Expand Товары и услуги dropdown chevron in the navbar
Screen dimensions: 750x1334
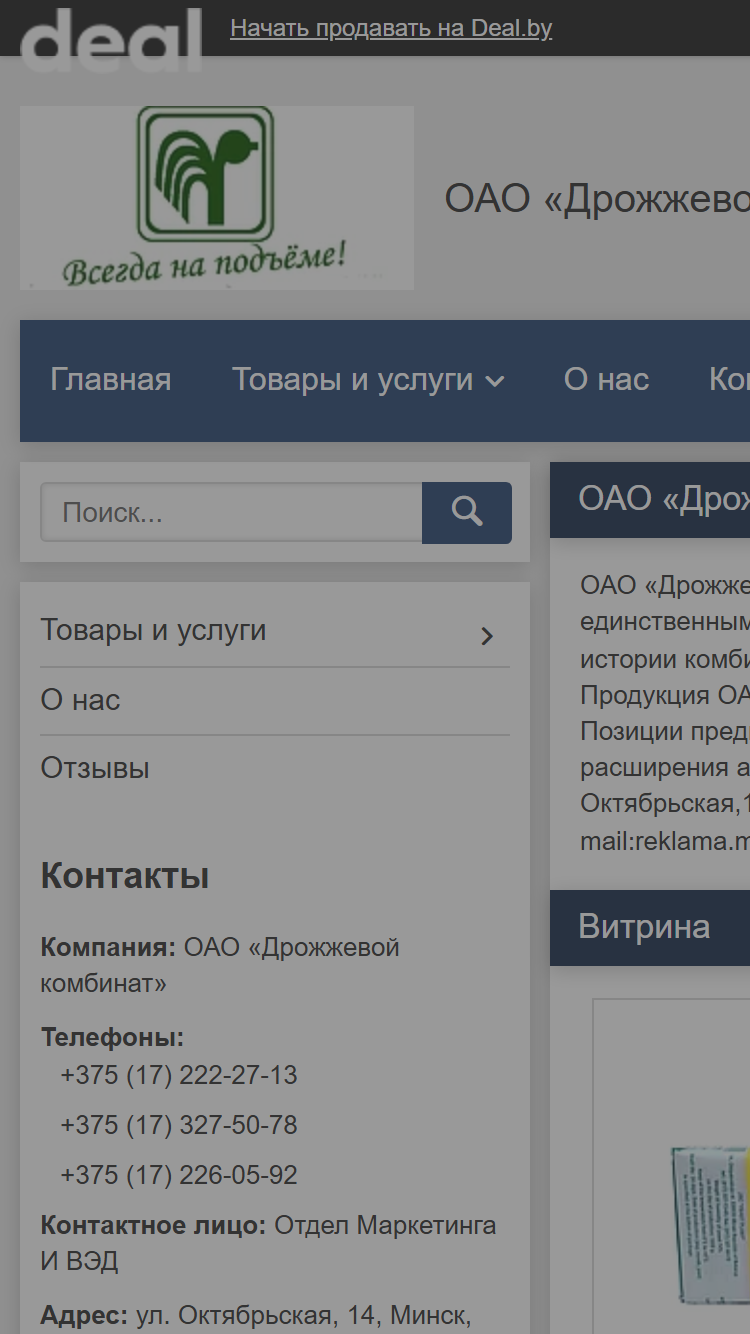[x=495, y=381]
